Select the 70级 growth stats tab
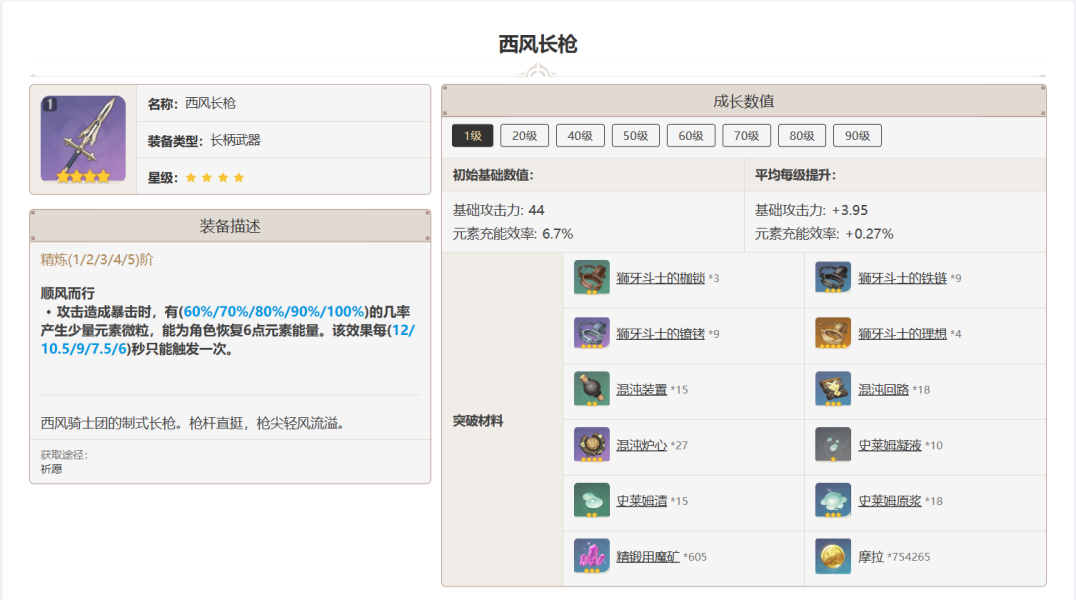Image resolution: width=1076 pixels, height=600 pixels. click(x=747, y=136)
